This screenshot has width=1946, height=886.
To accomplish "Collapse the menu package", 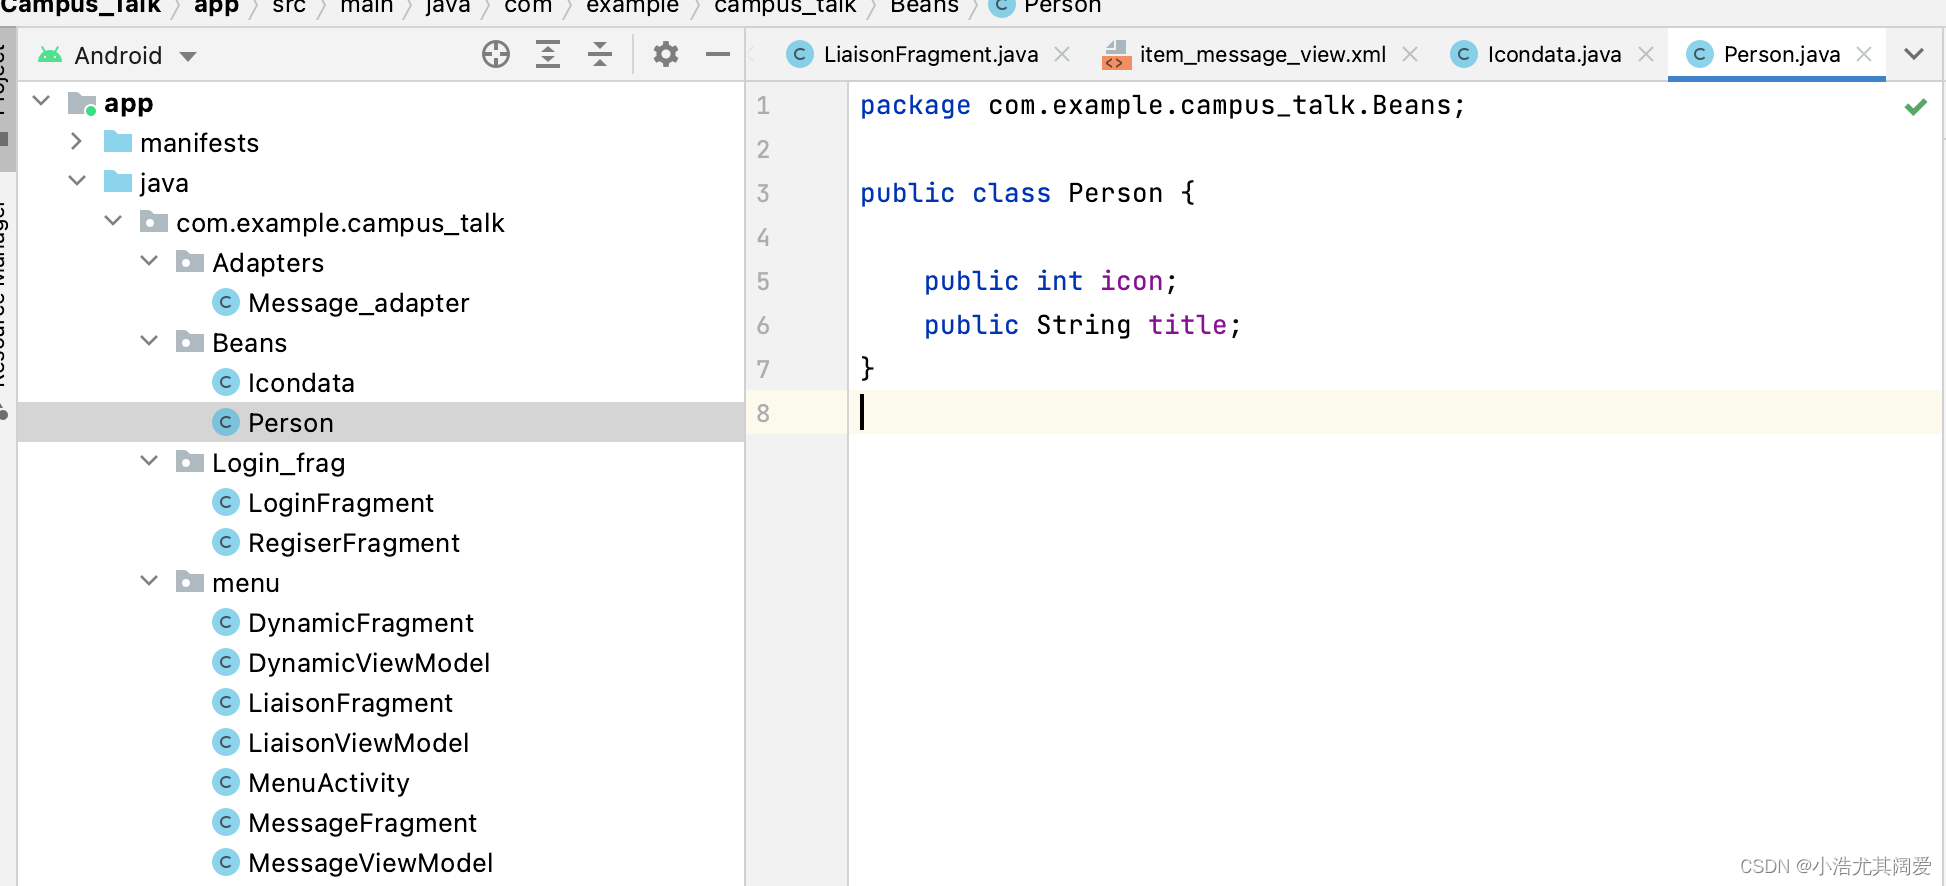I will click(x=149, y=581).
